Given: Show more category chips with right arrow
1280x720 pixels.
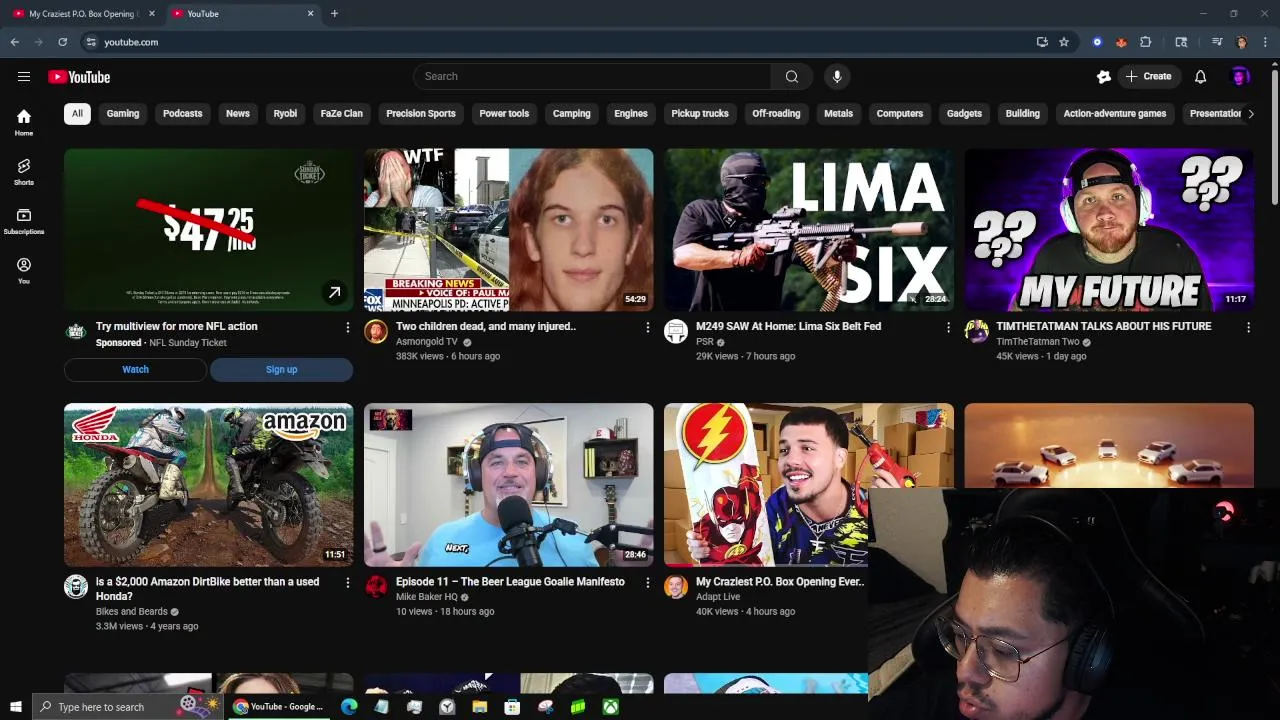Looking at the screenshot, I should [1250, 114].
